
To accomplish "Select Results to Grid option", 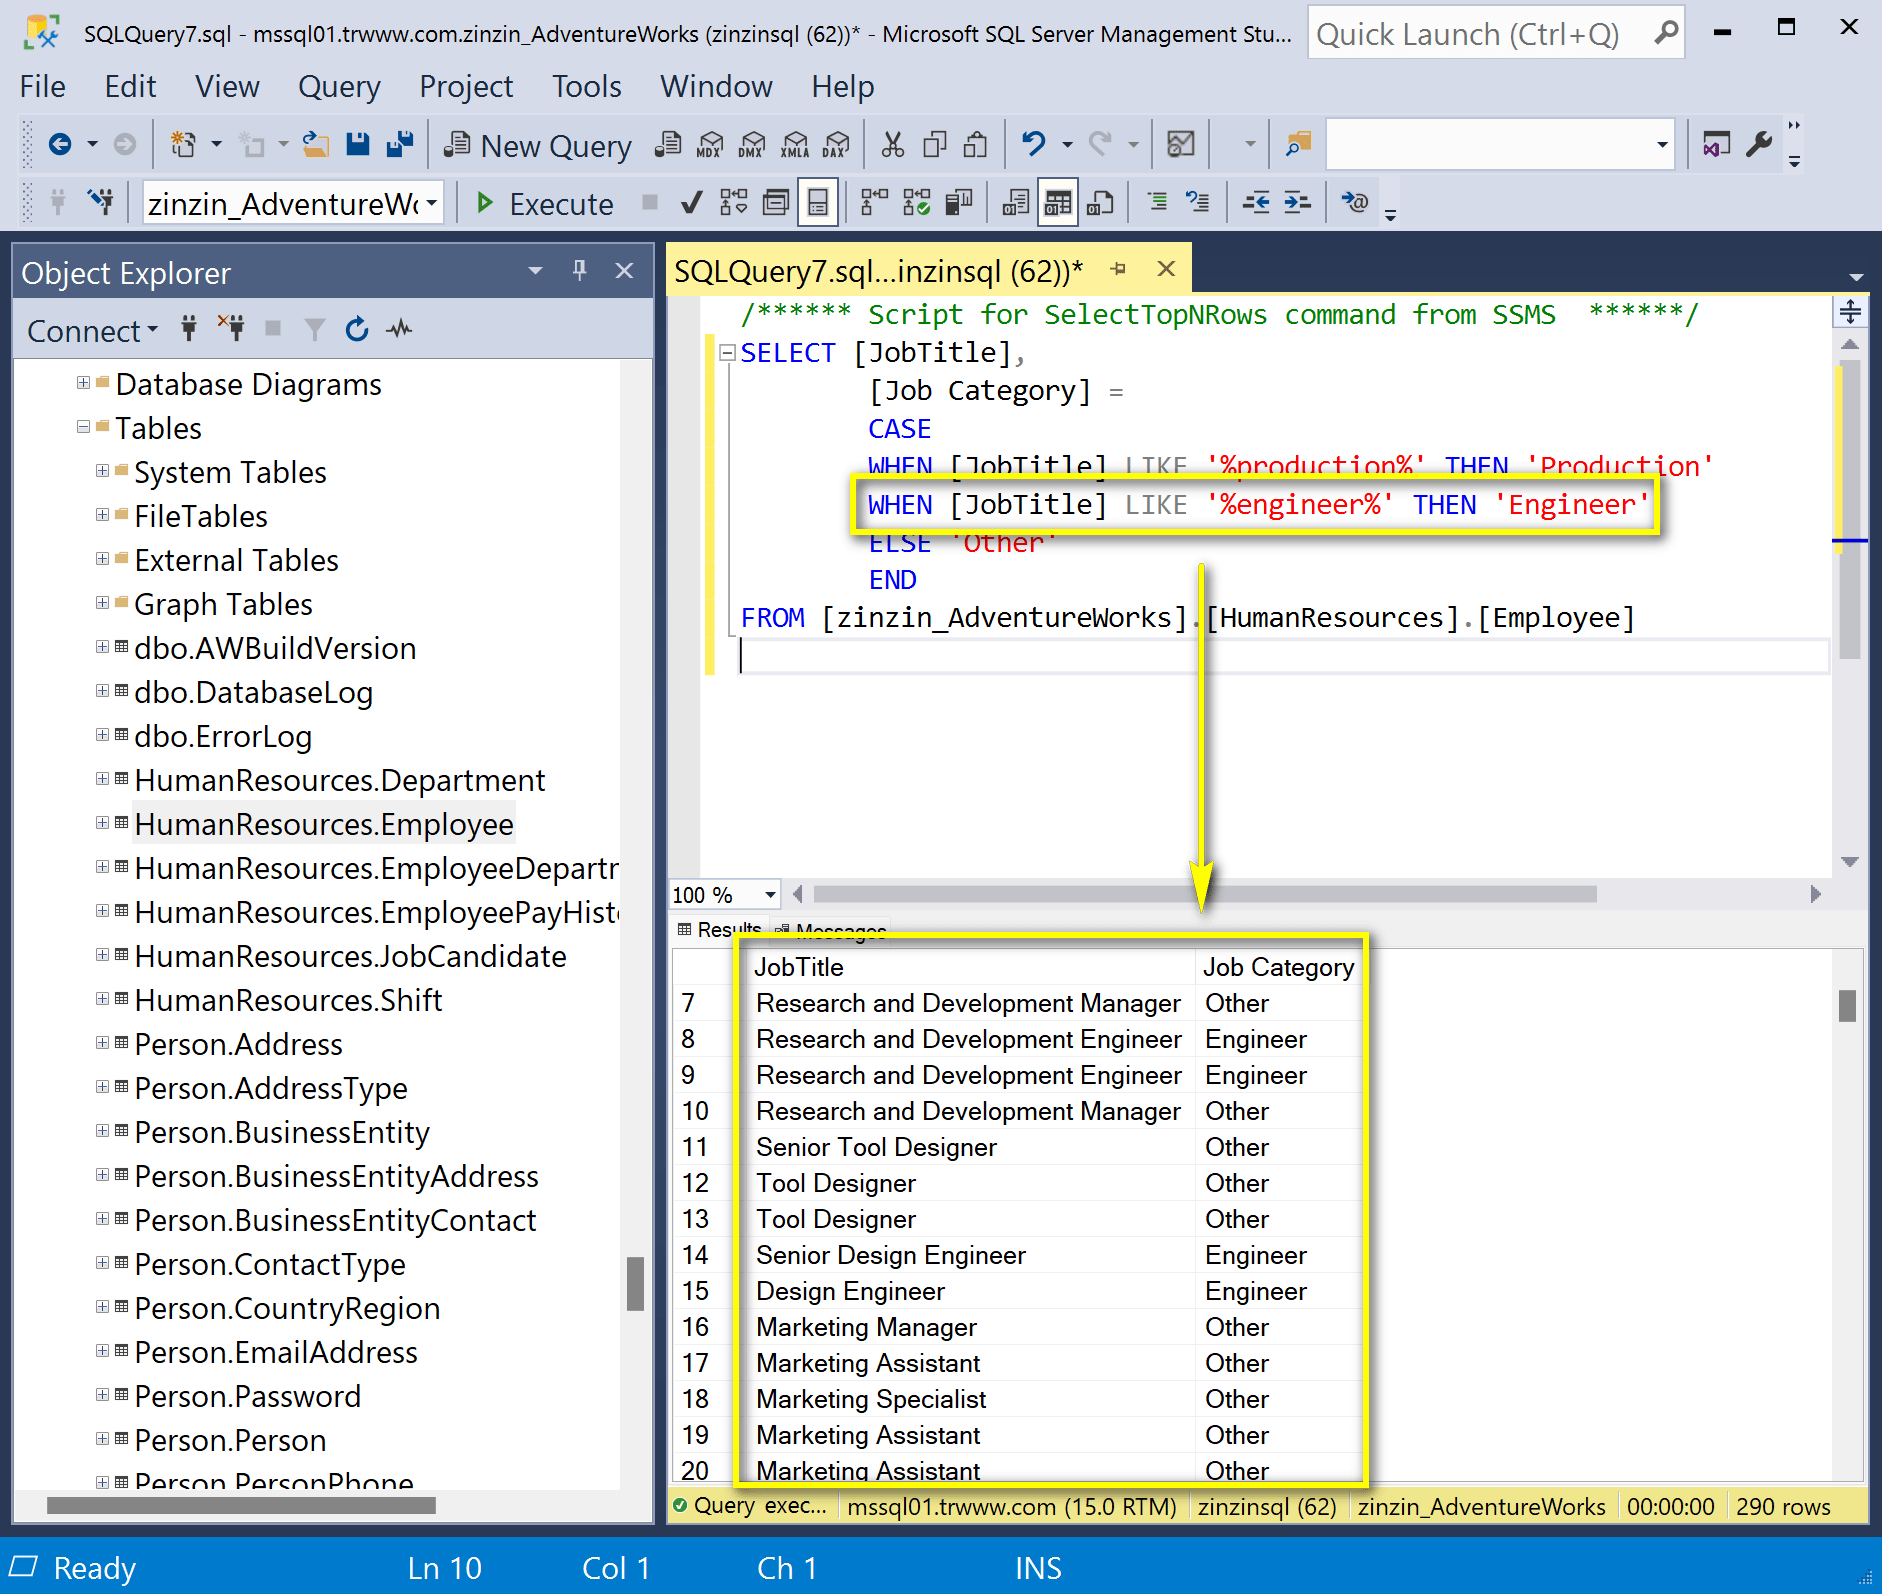I will click(x=1057, y=204).
